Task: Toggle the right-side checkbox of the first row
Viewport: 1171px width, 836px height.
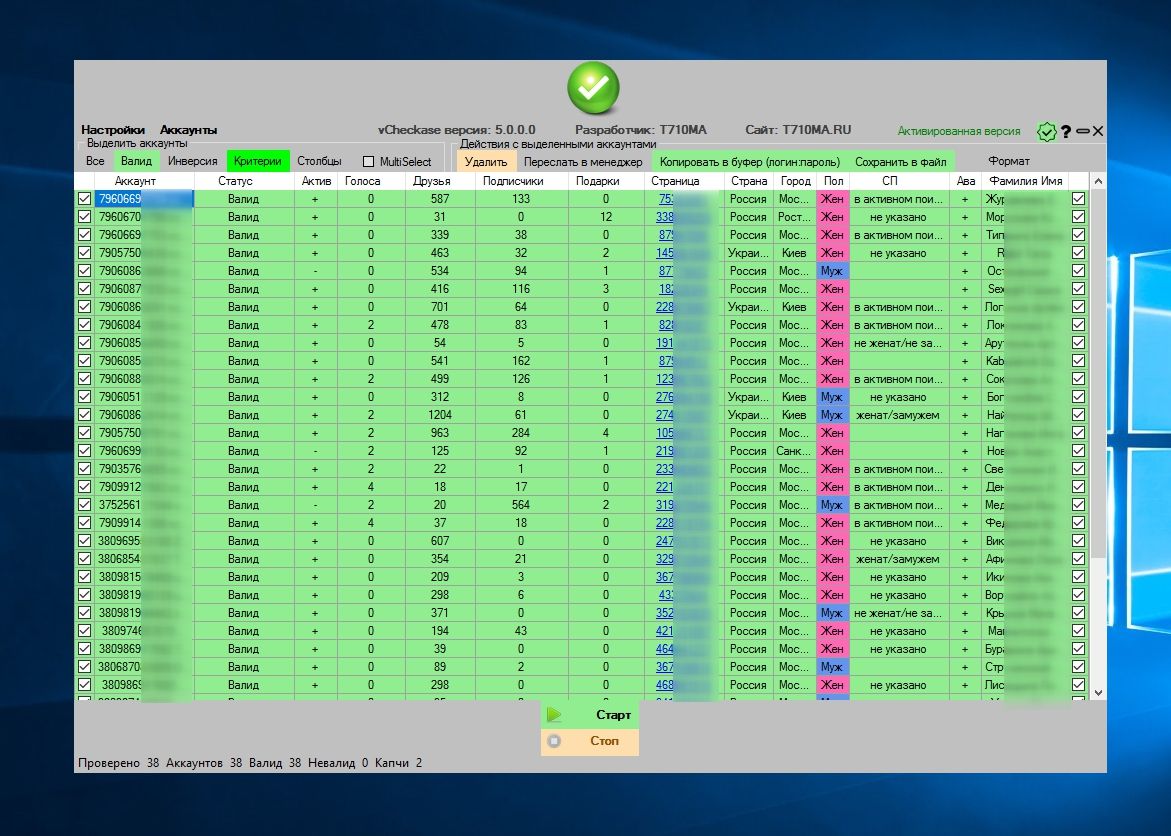Action: (1078, 199)
